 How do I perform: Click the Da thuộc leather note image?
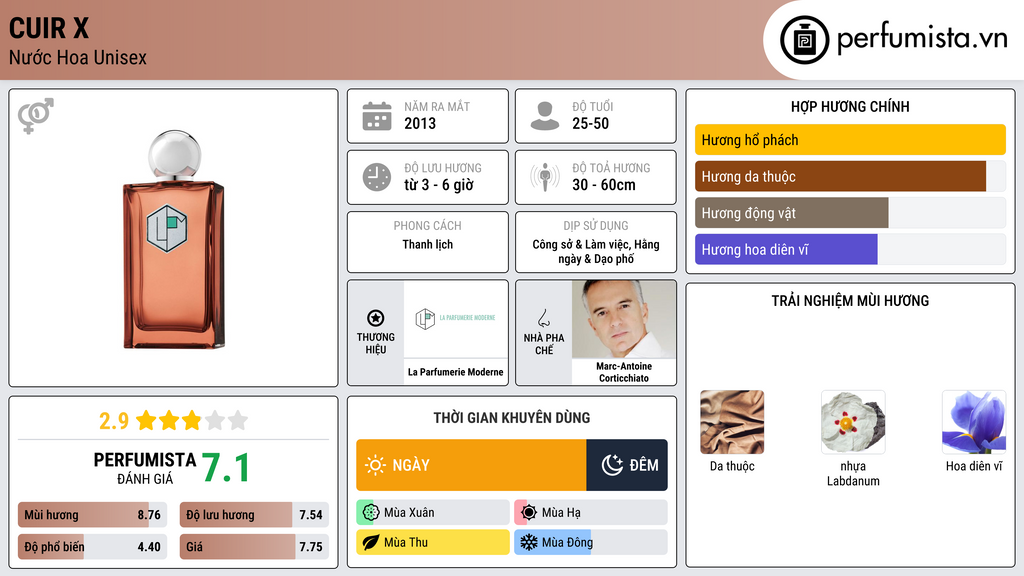pos(732,422)
